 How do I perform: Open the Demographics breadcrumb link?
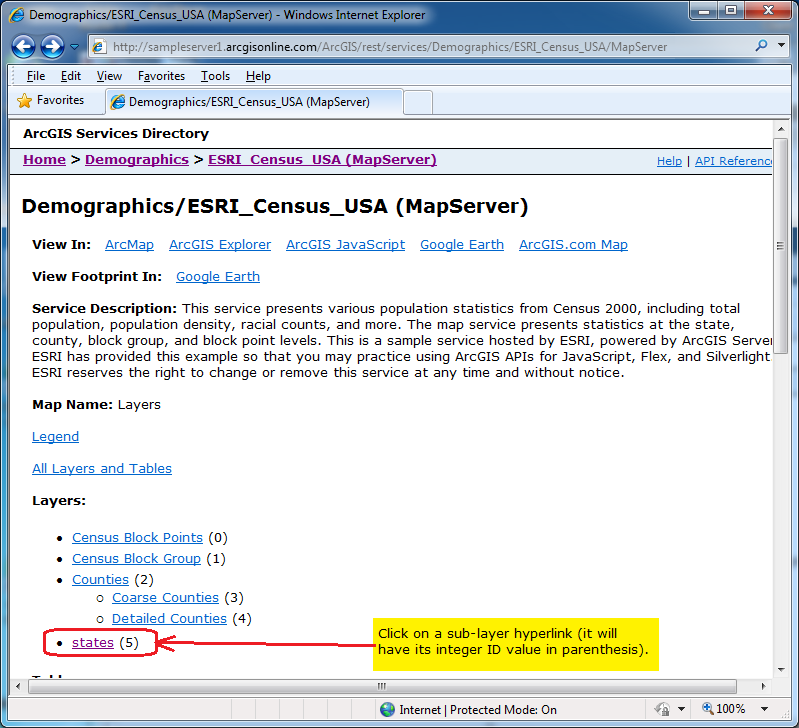[x=137, y=160]
